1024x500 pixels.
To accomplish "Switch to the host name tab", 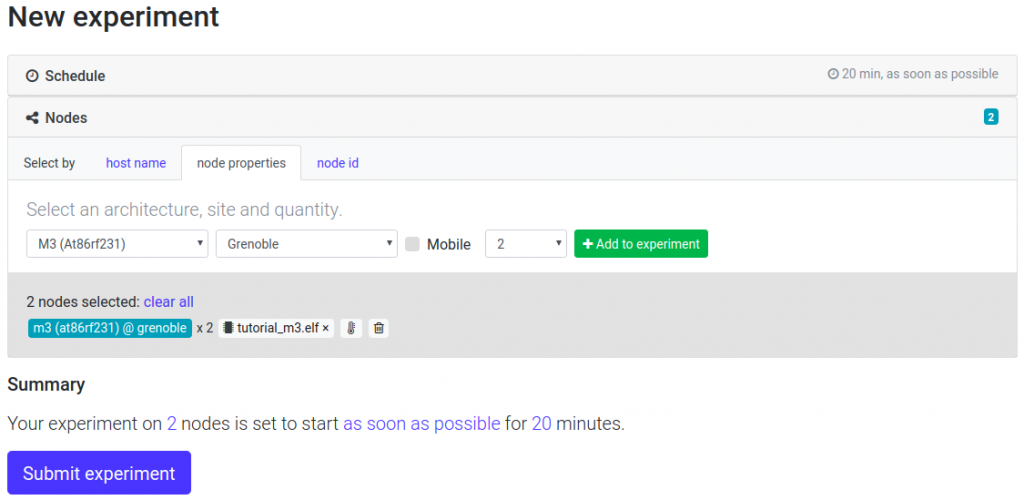I will click(x=136, y=163).
